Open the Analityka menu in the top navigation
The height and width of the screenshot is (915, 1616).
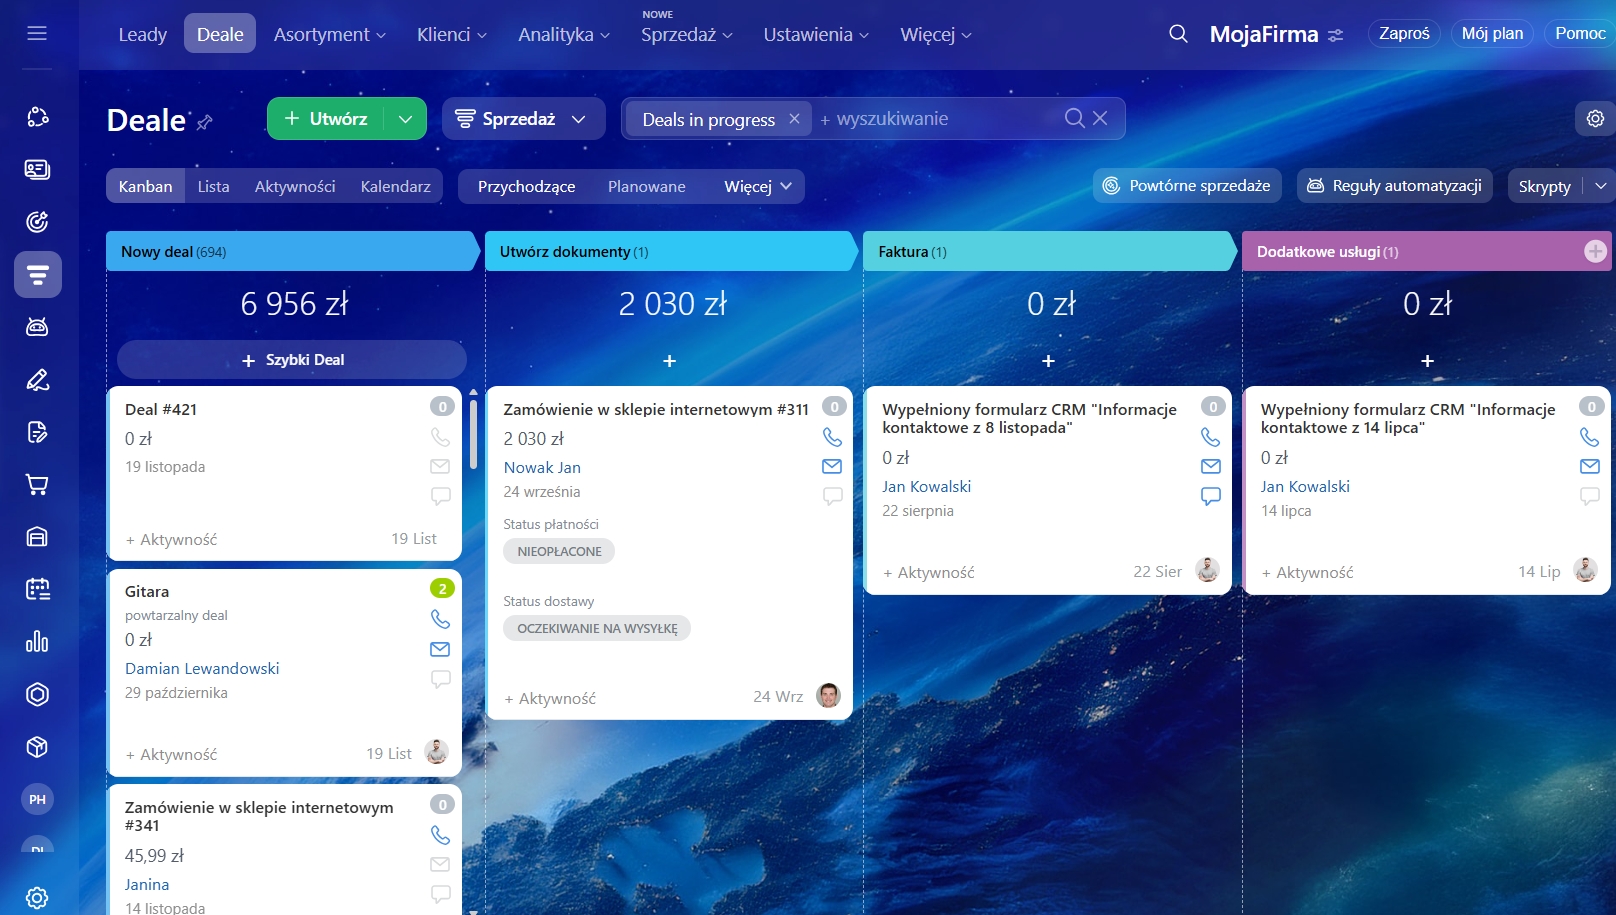click(x=563, y=35)
